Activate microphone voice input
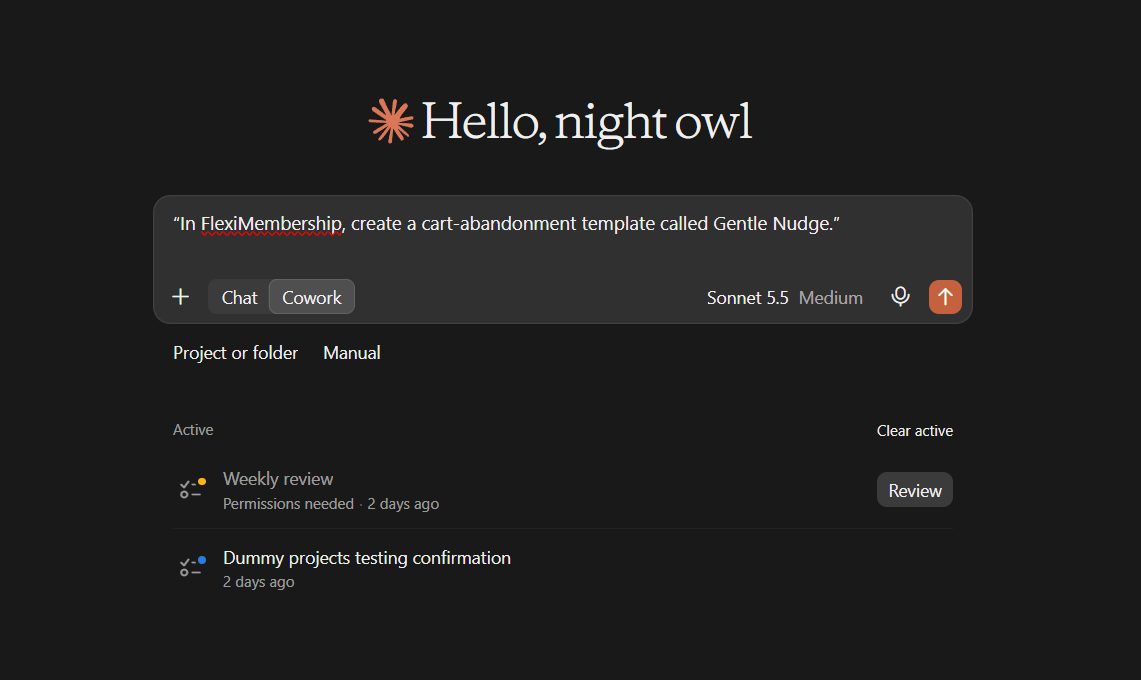The image size is (1141, 680). click(900, 297)
